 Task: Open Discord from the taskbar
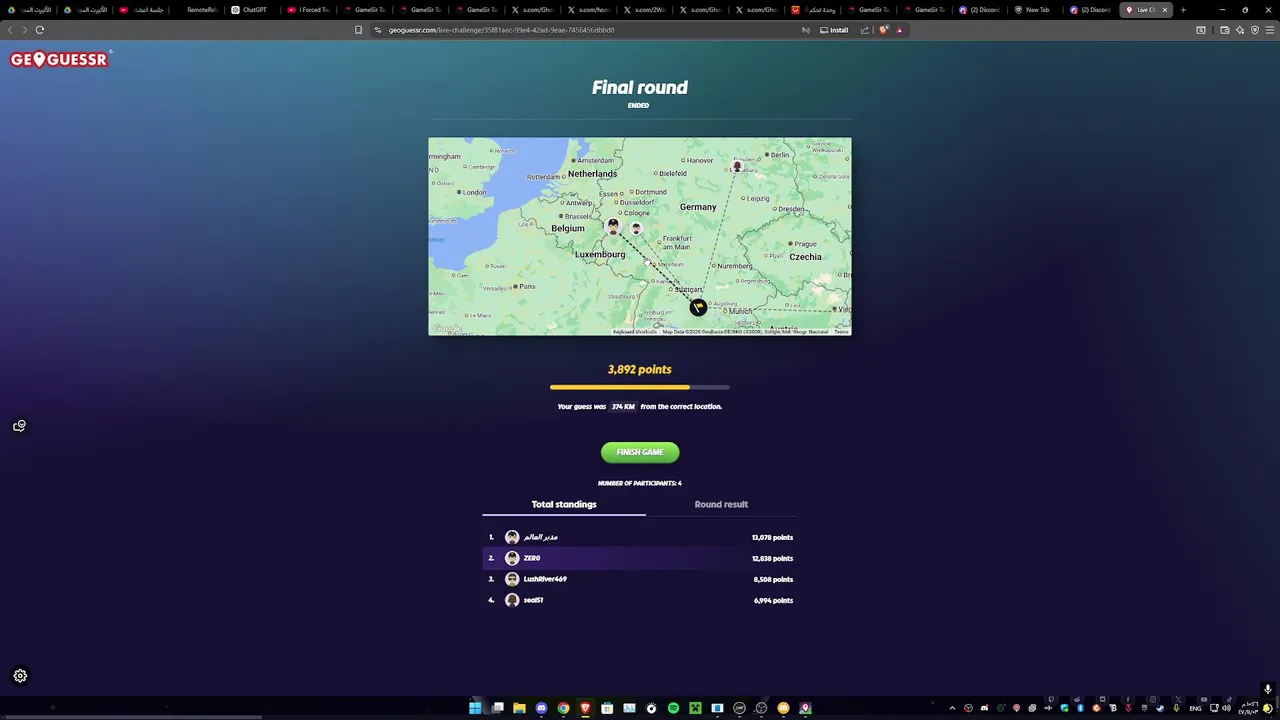[x=541, y=708]
